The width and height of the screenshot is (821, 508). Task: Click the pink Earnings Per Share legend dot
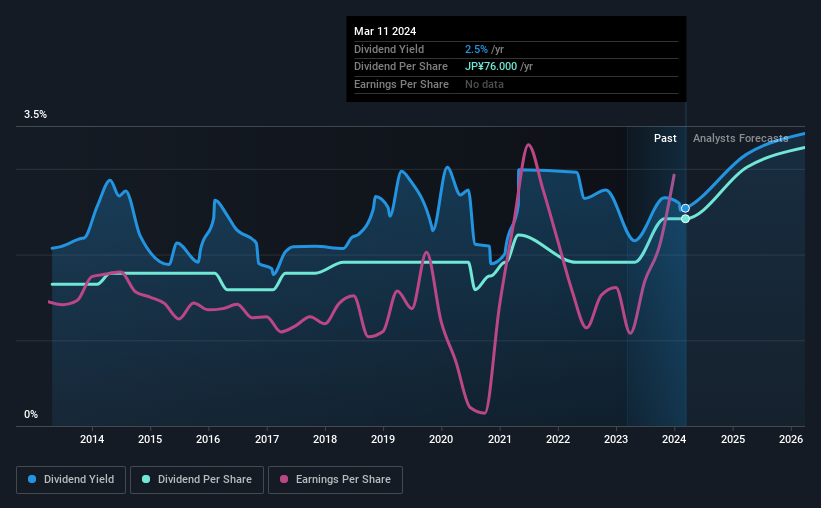click(x=284, y=479)
